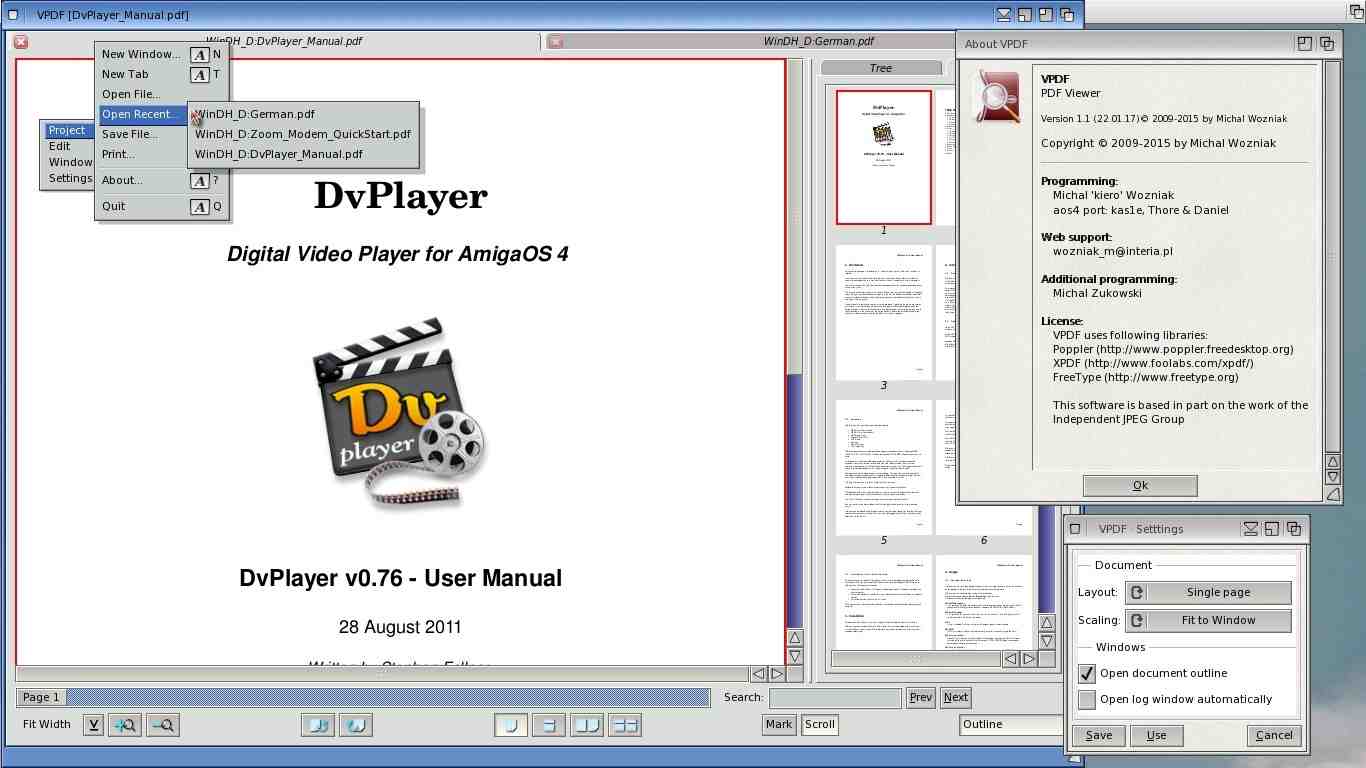This screenshot has height=768, width=1366.
Task: Choose About... menu entry
Action: click(162, 180)
